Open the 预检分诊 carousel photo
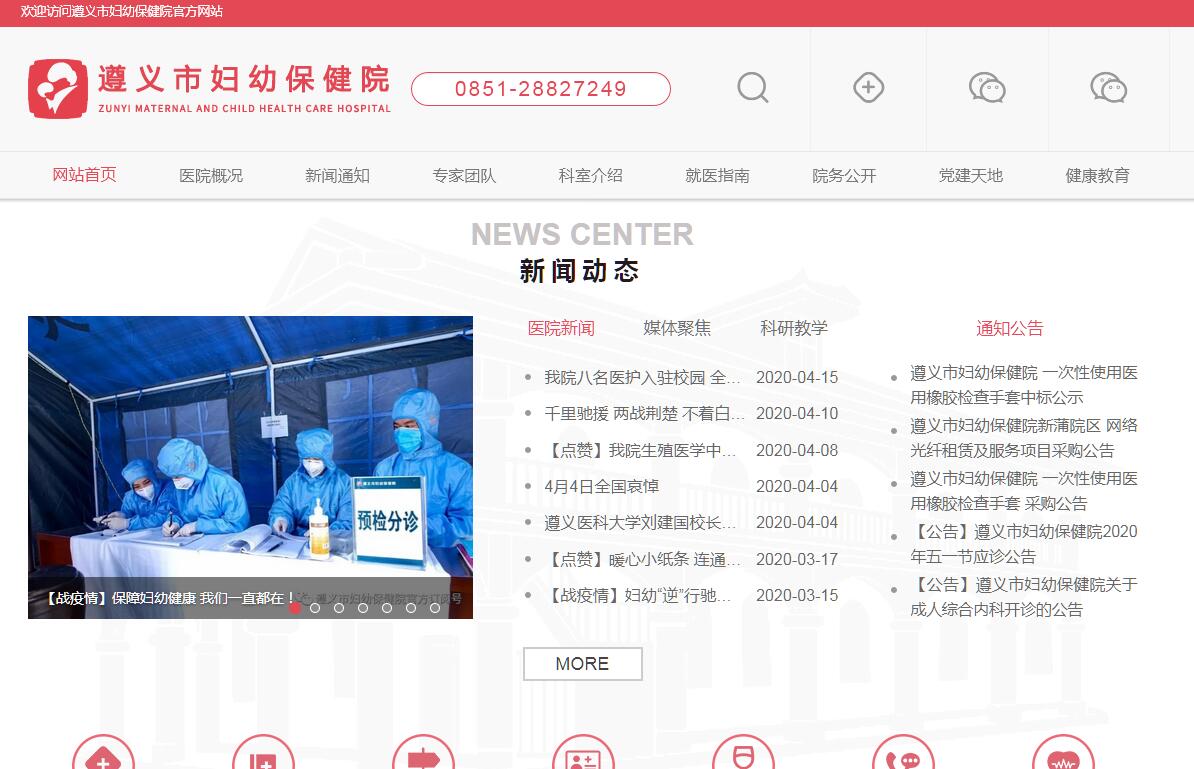The height and width of the screenshot is (769, 1194). point(250,450)
